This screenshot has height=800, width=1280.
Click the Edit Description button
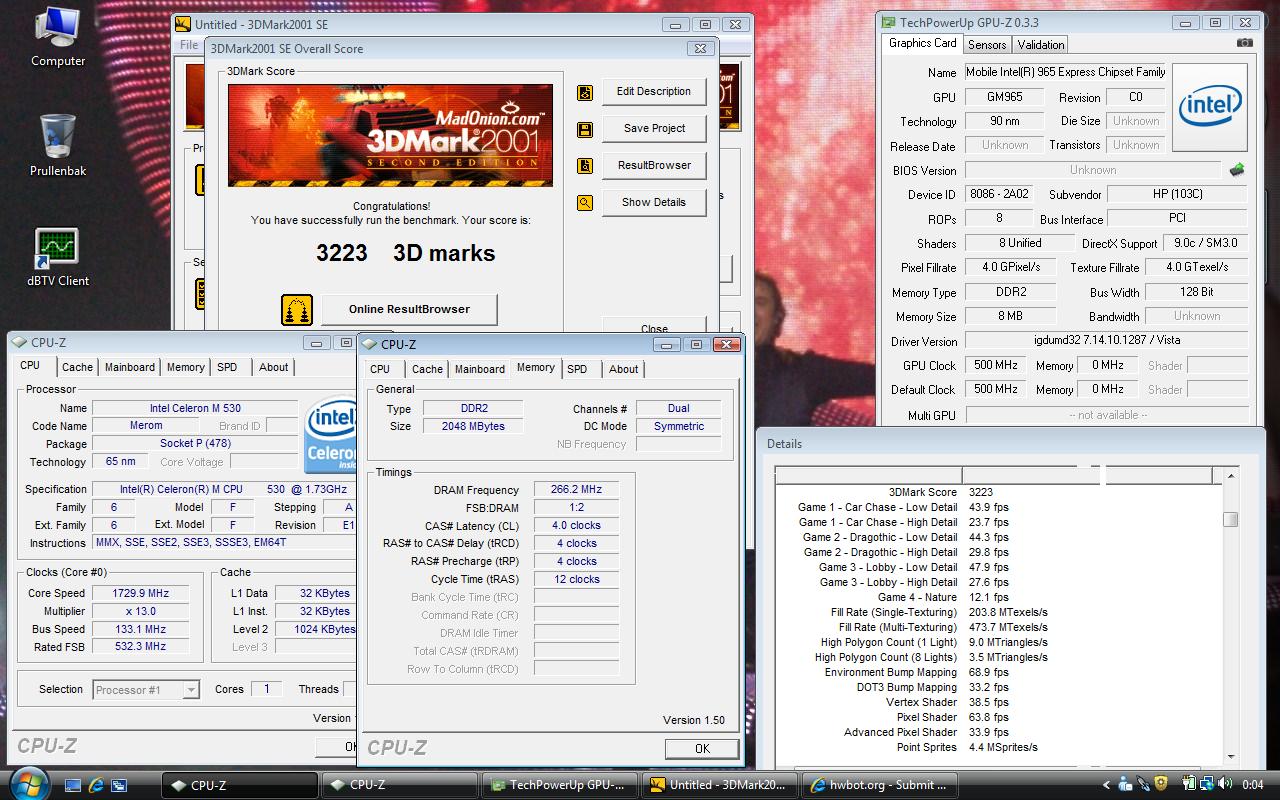654,92
